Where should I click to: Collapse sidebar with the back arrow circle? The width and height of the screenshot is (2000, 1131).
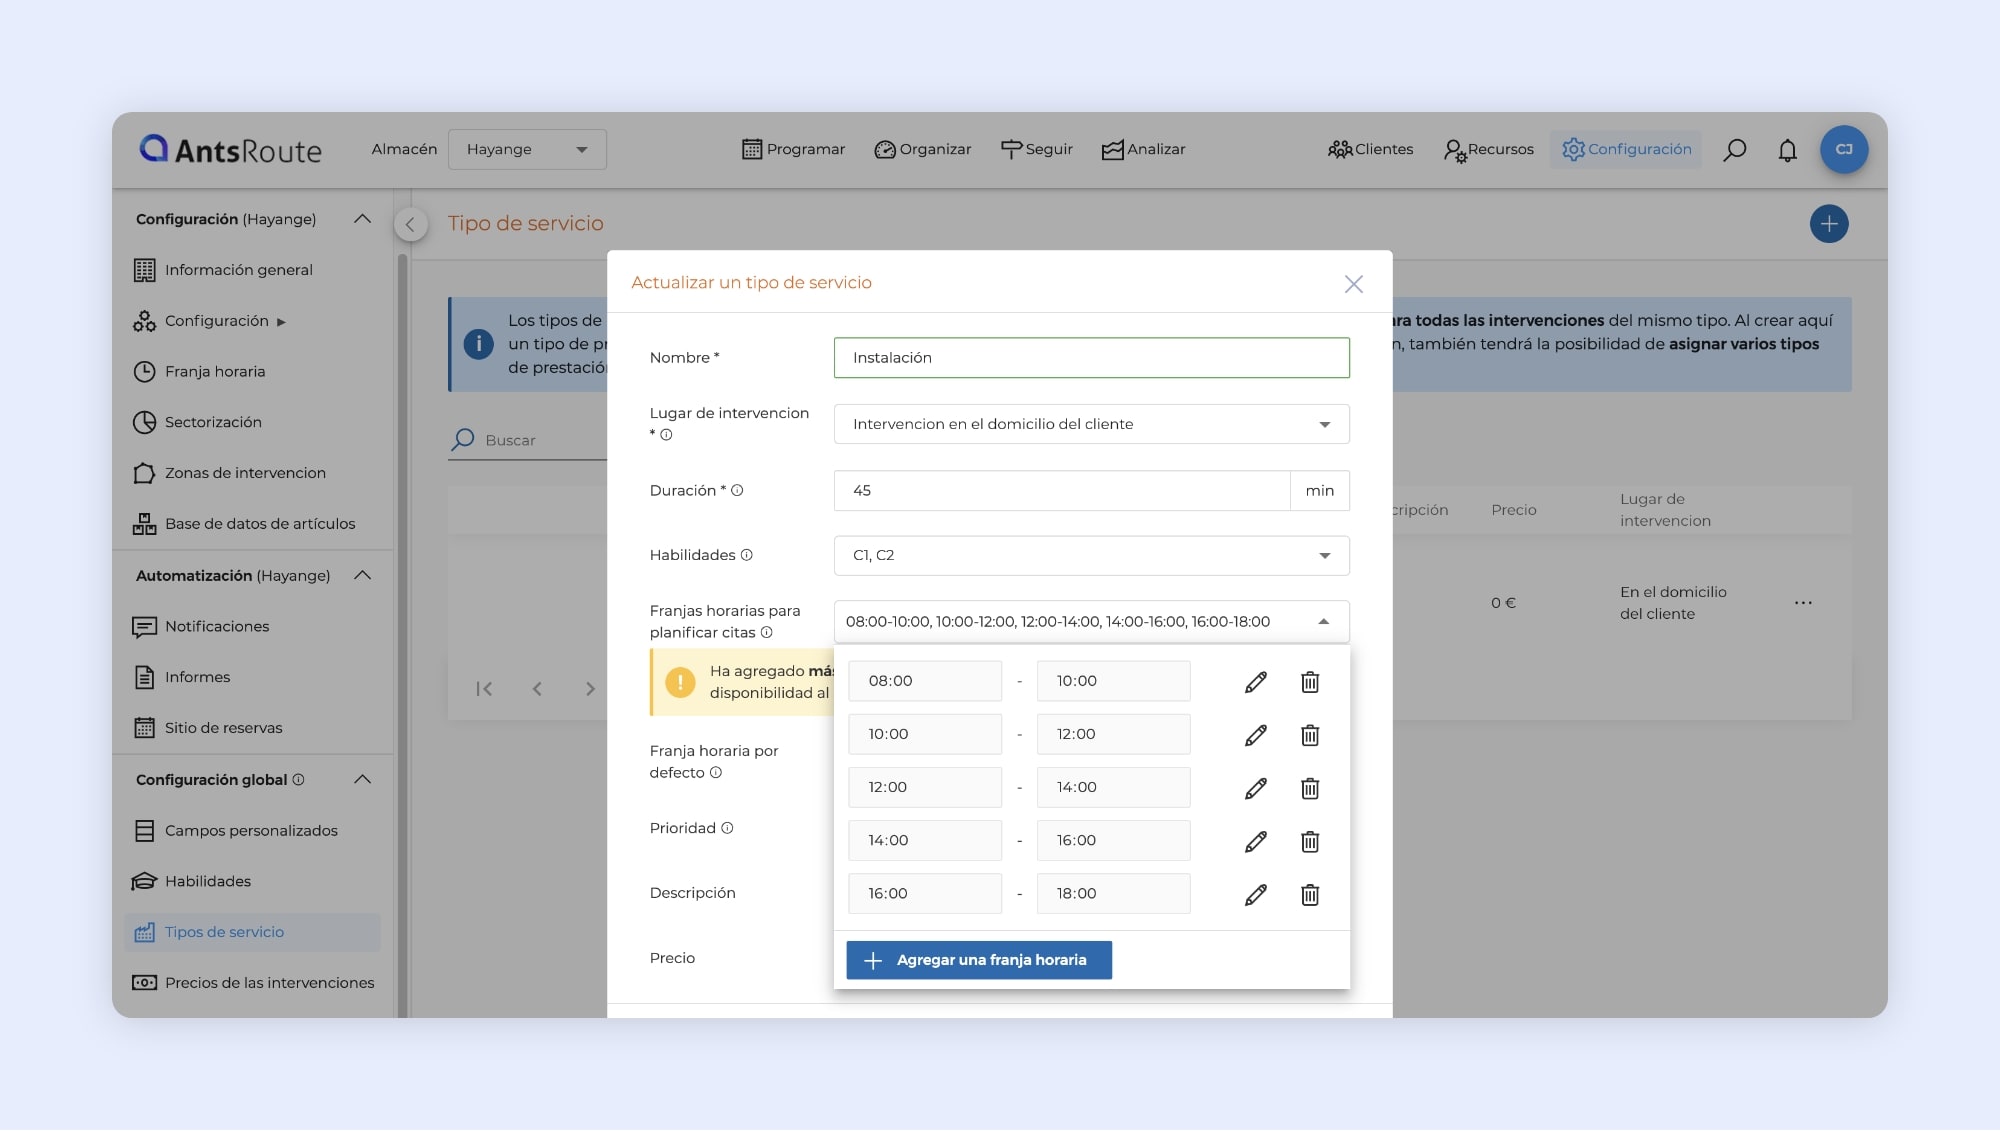410,224
